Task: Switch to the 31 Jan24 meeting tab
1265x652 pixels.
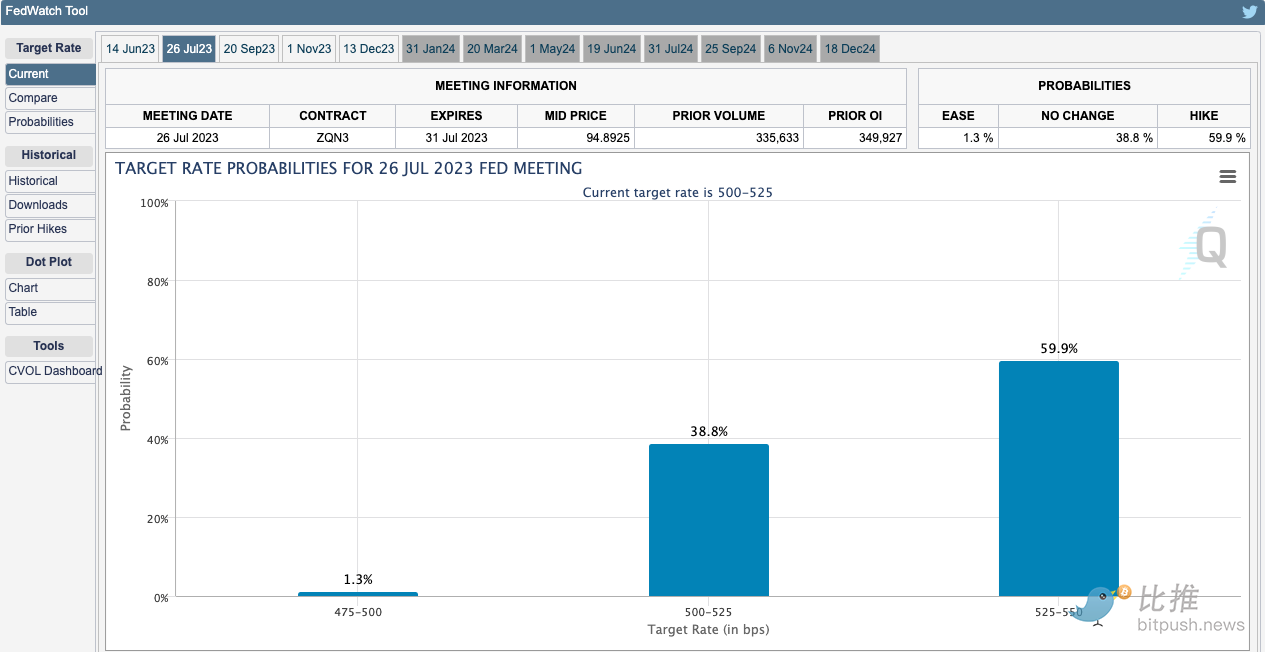Action: pos(430,49)
